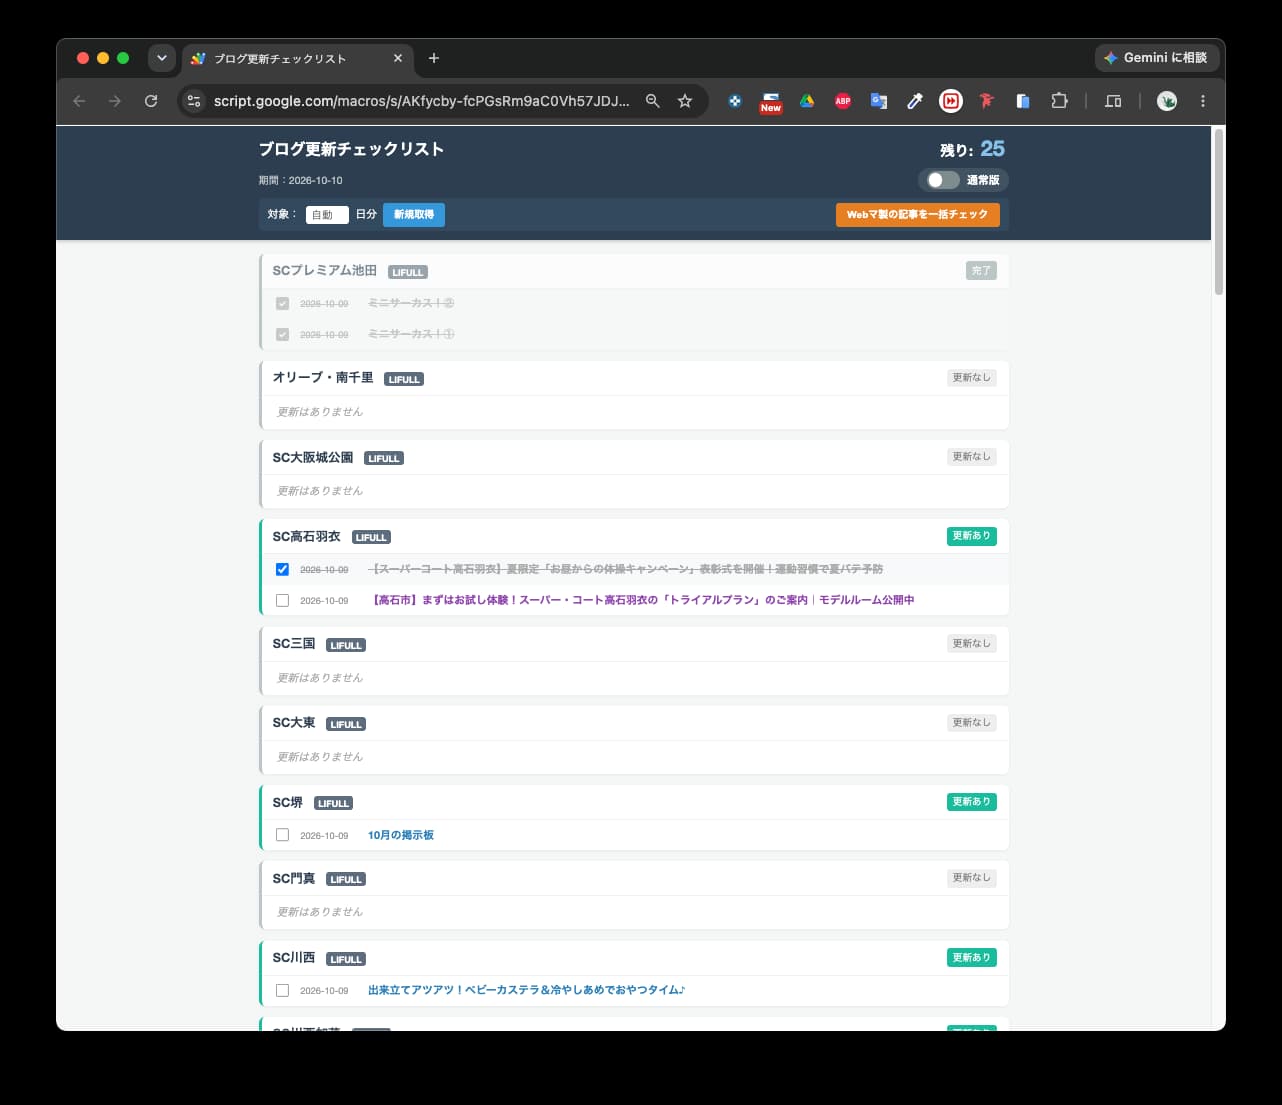Click the 更新なし badge on SC門真
1282x1105 pixels.
coord(971,877)
